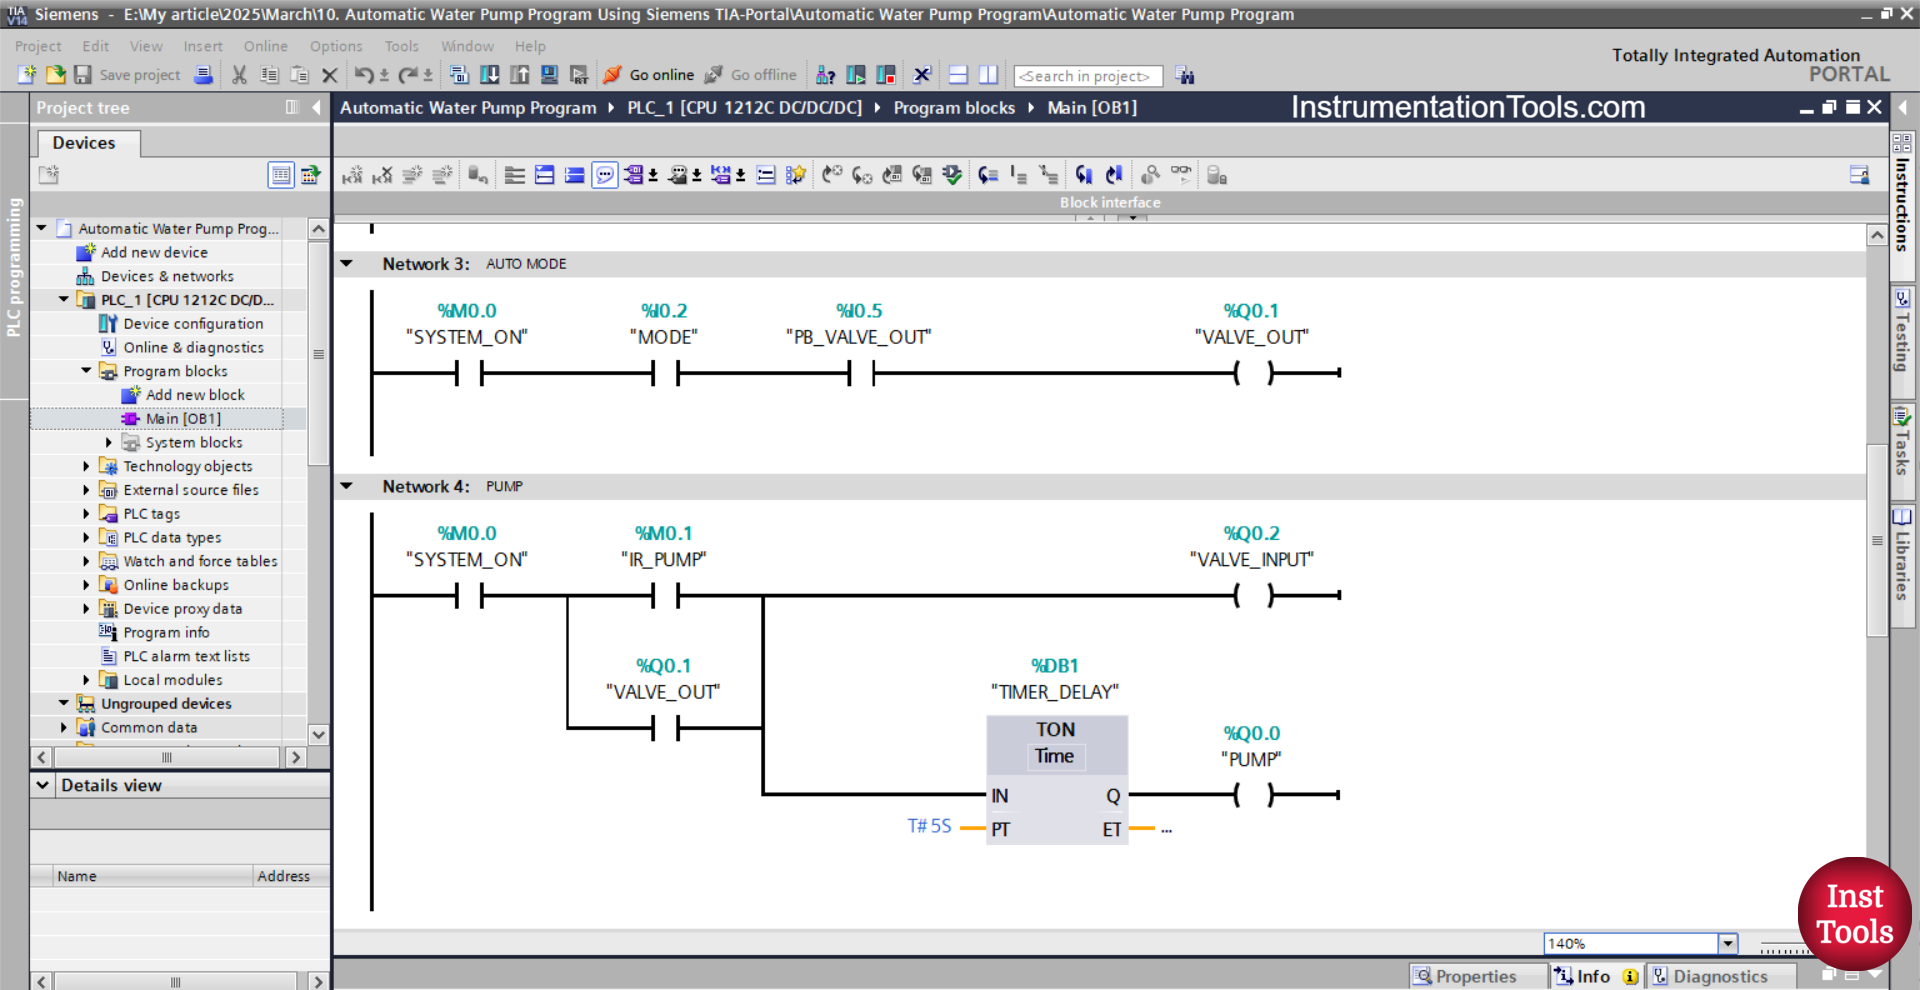Save the project using the disk icon
Viewport: 1920px width, 990px height.
[x=83, y=75]
